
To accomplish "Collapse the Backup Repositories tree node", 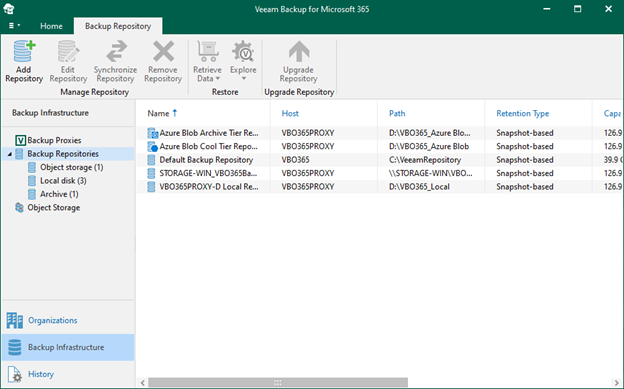I will coord(9,154).
